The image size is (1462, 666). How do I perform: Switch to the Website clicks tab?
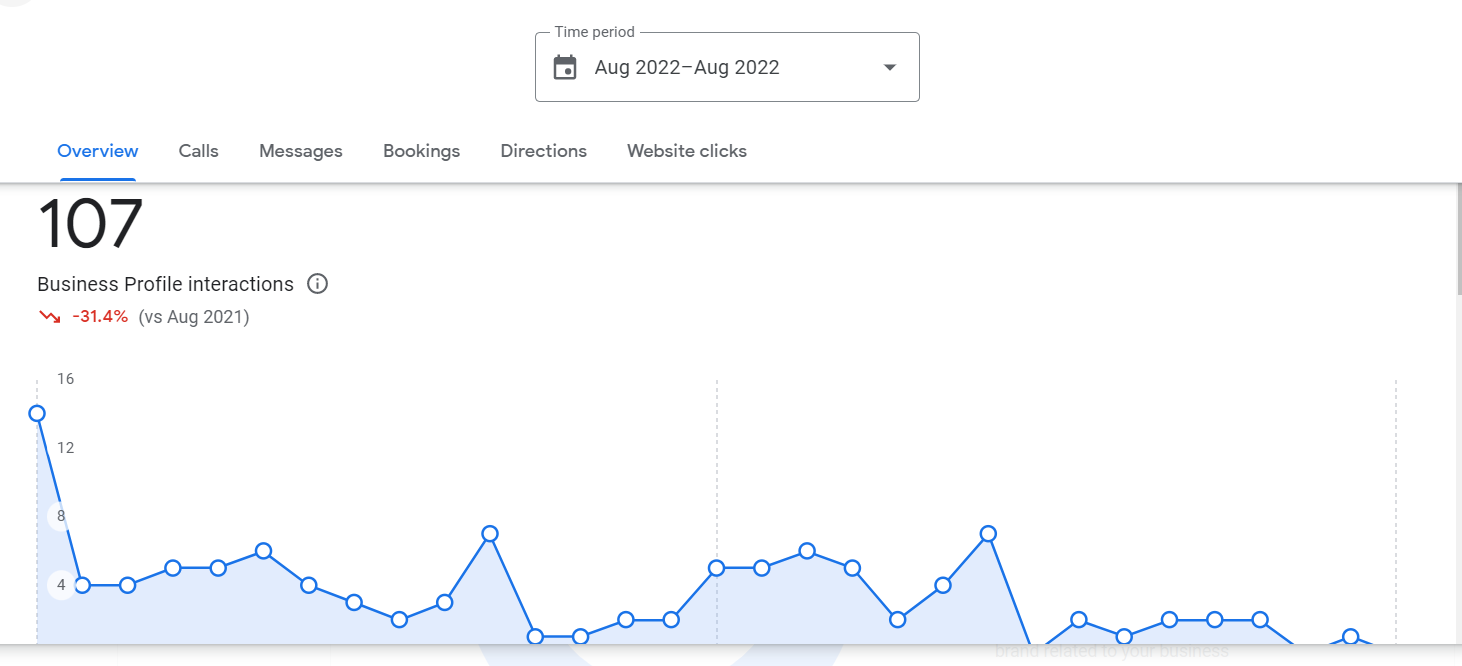click(x=687, y=151)
